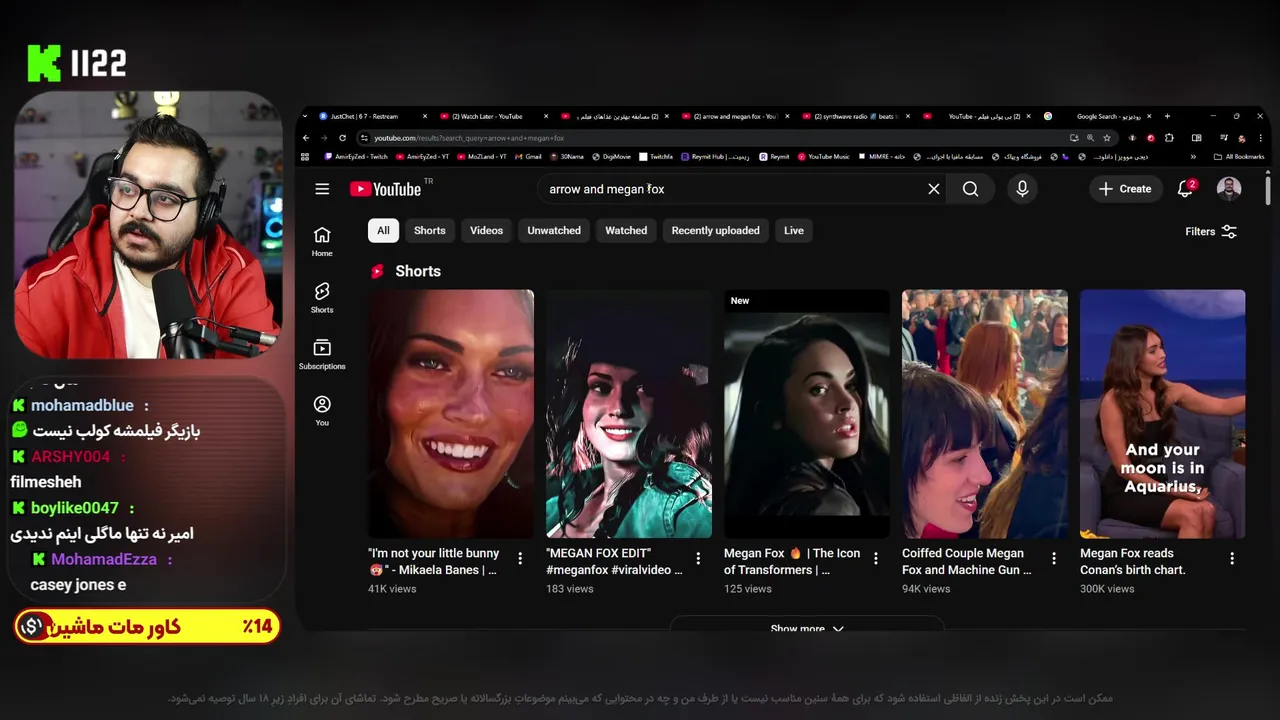The width and height of the screenshot is (1280, 720).
Task: Open options for Coiffed Couple short
Action: click(1054, 558)
